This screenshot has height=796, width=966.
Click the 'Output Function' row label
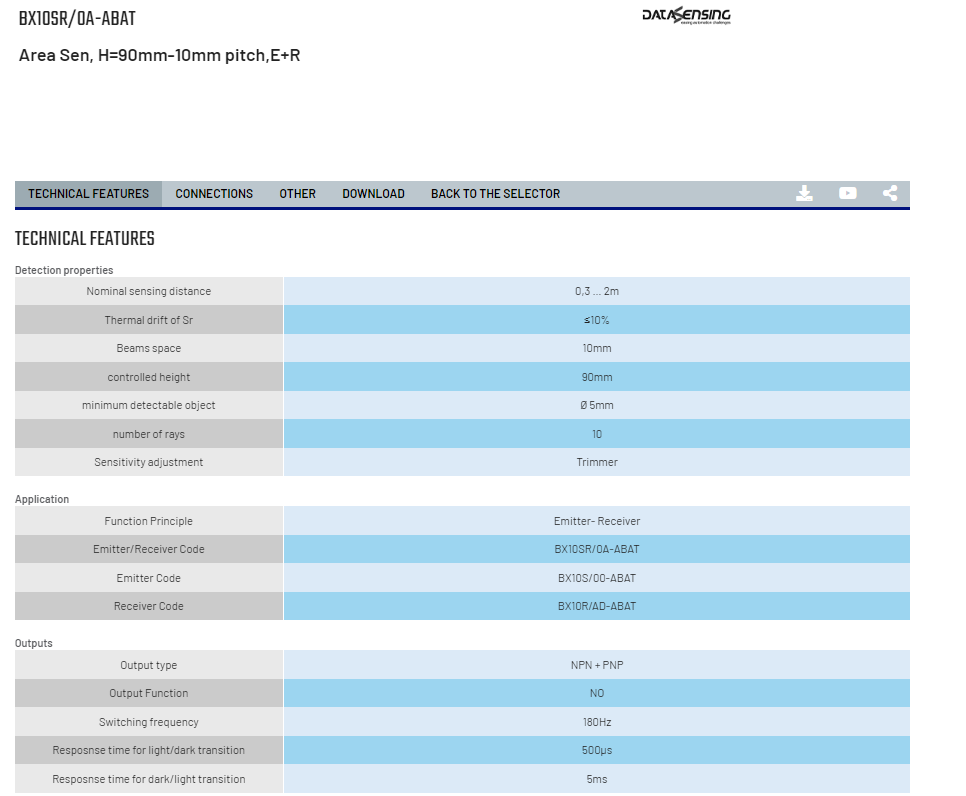tap(148, 694)
